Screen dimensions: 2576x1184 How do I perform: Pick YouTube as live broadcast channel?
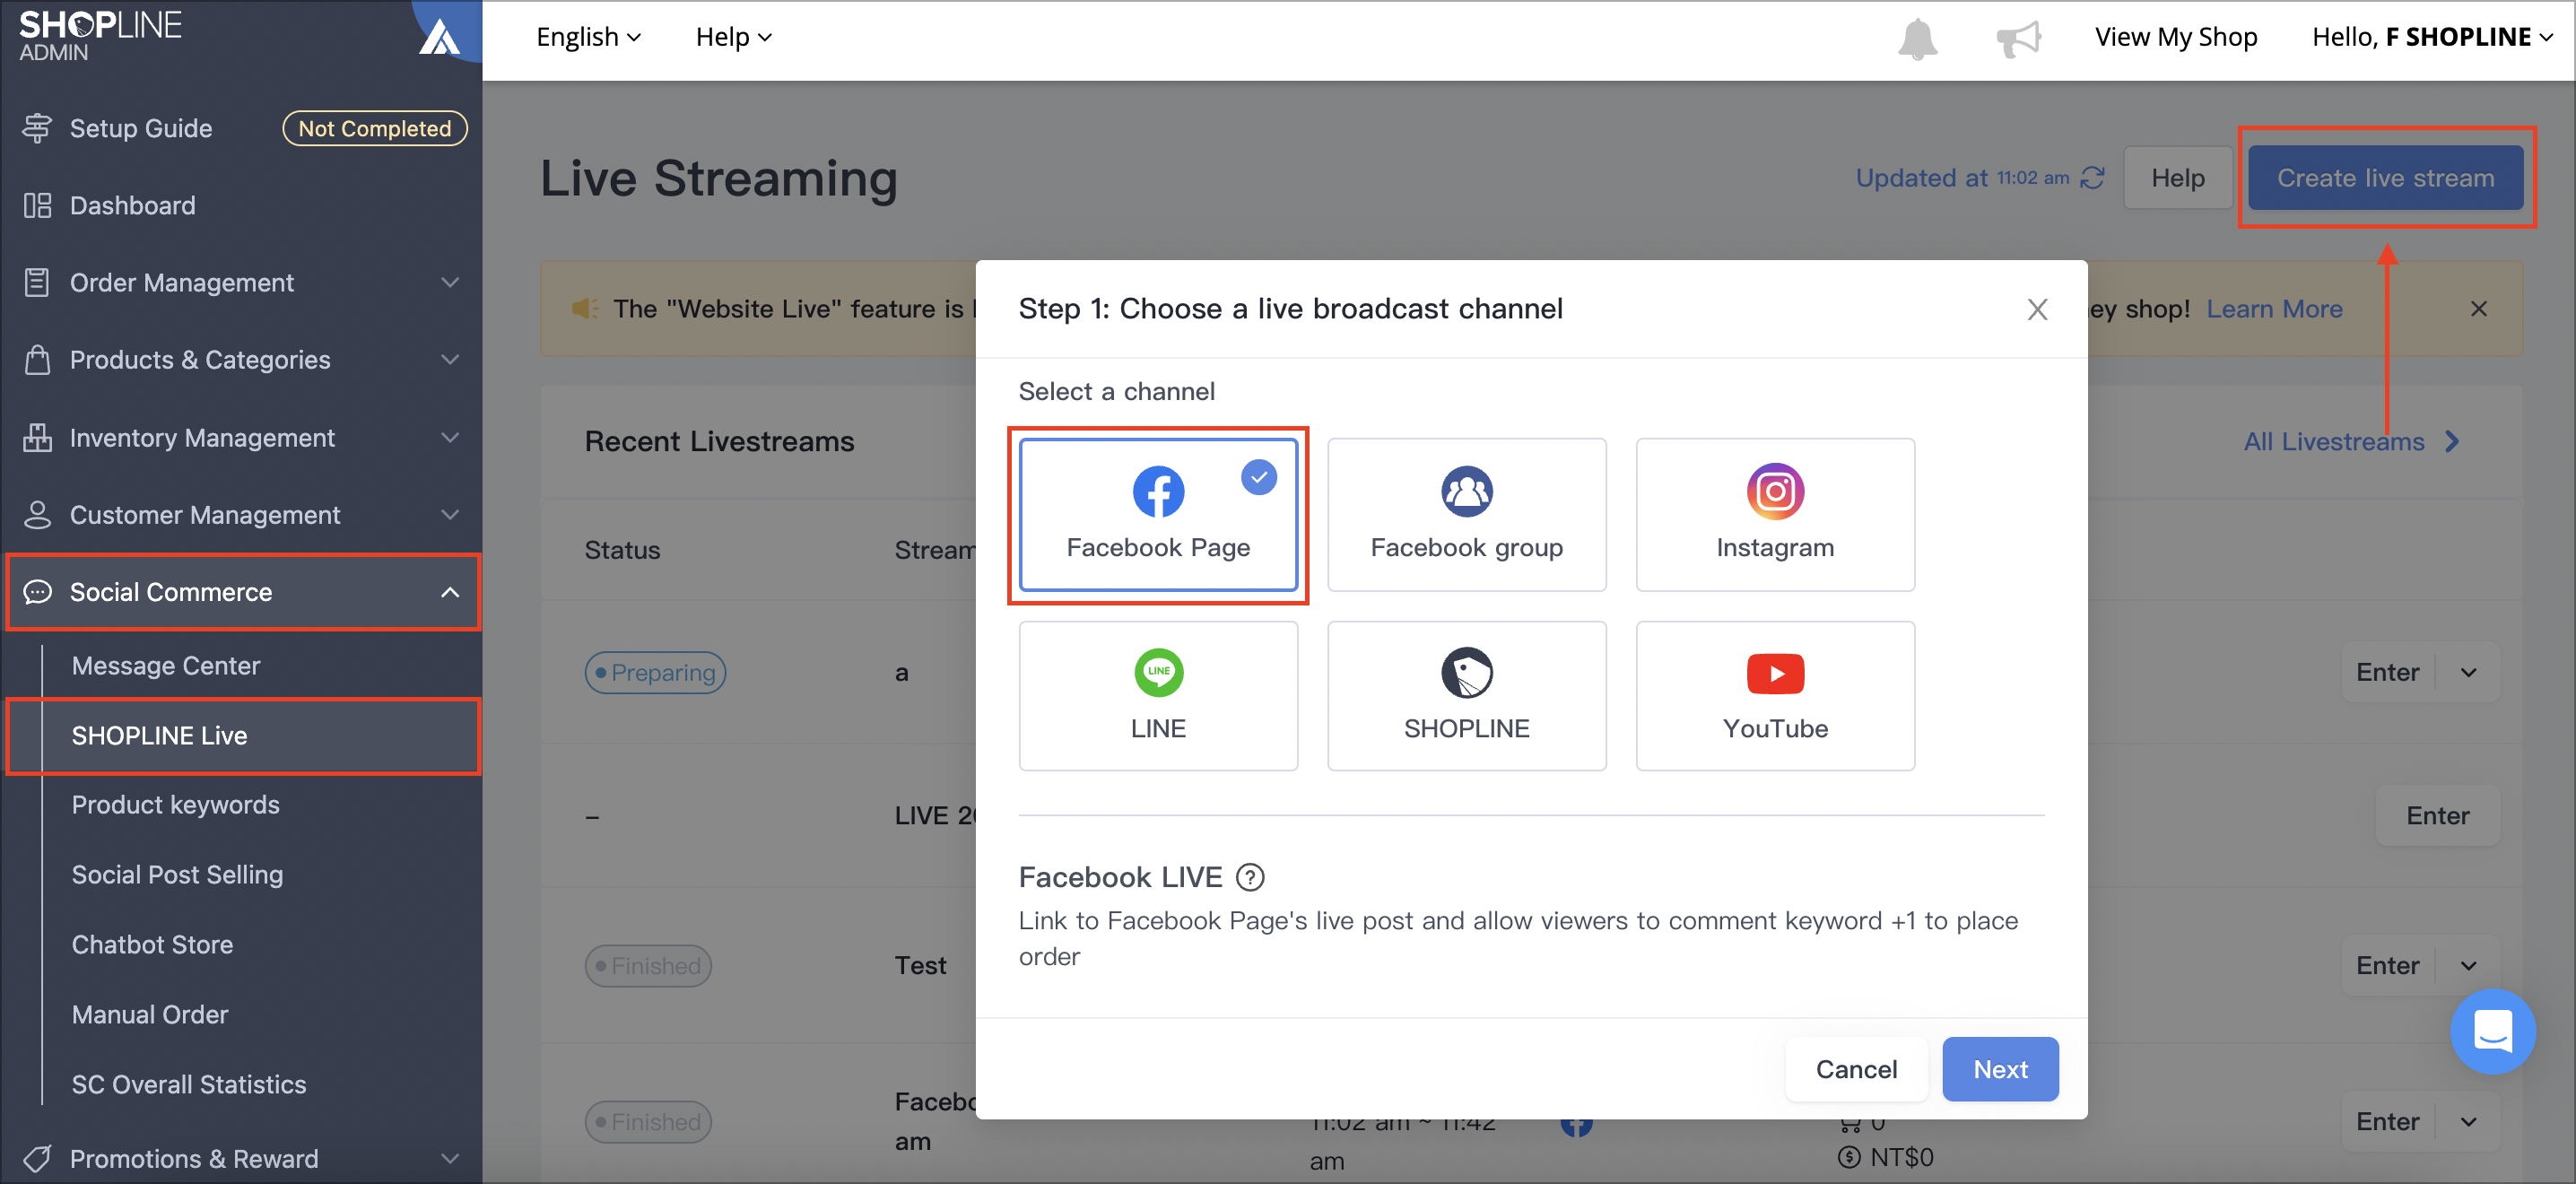pyautogui.click(x=1775, y=696)
